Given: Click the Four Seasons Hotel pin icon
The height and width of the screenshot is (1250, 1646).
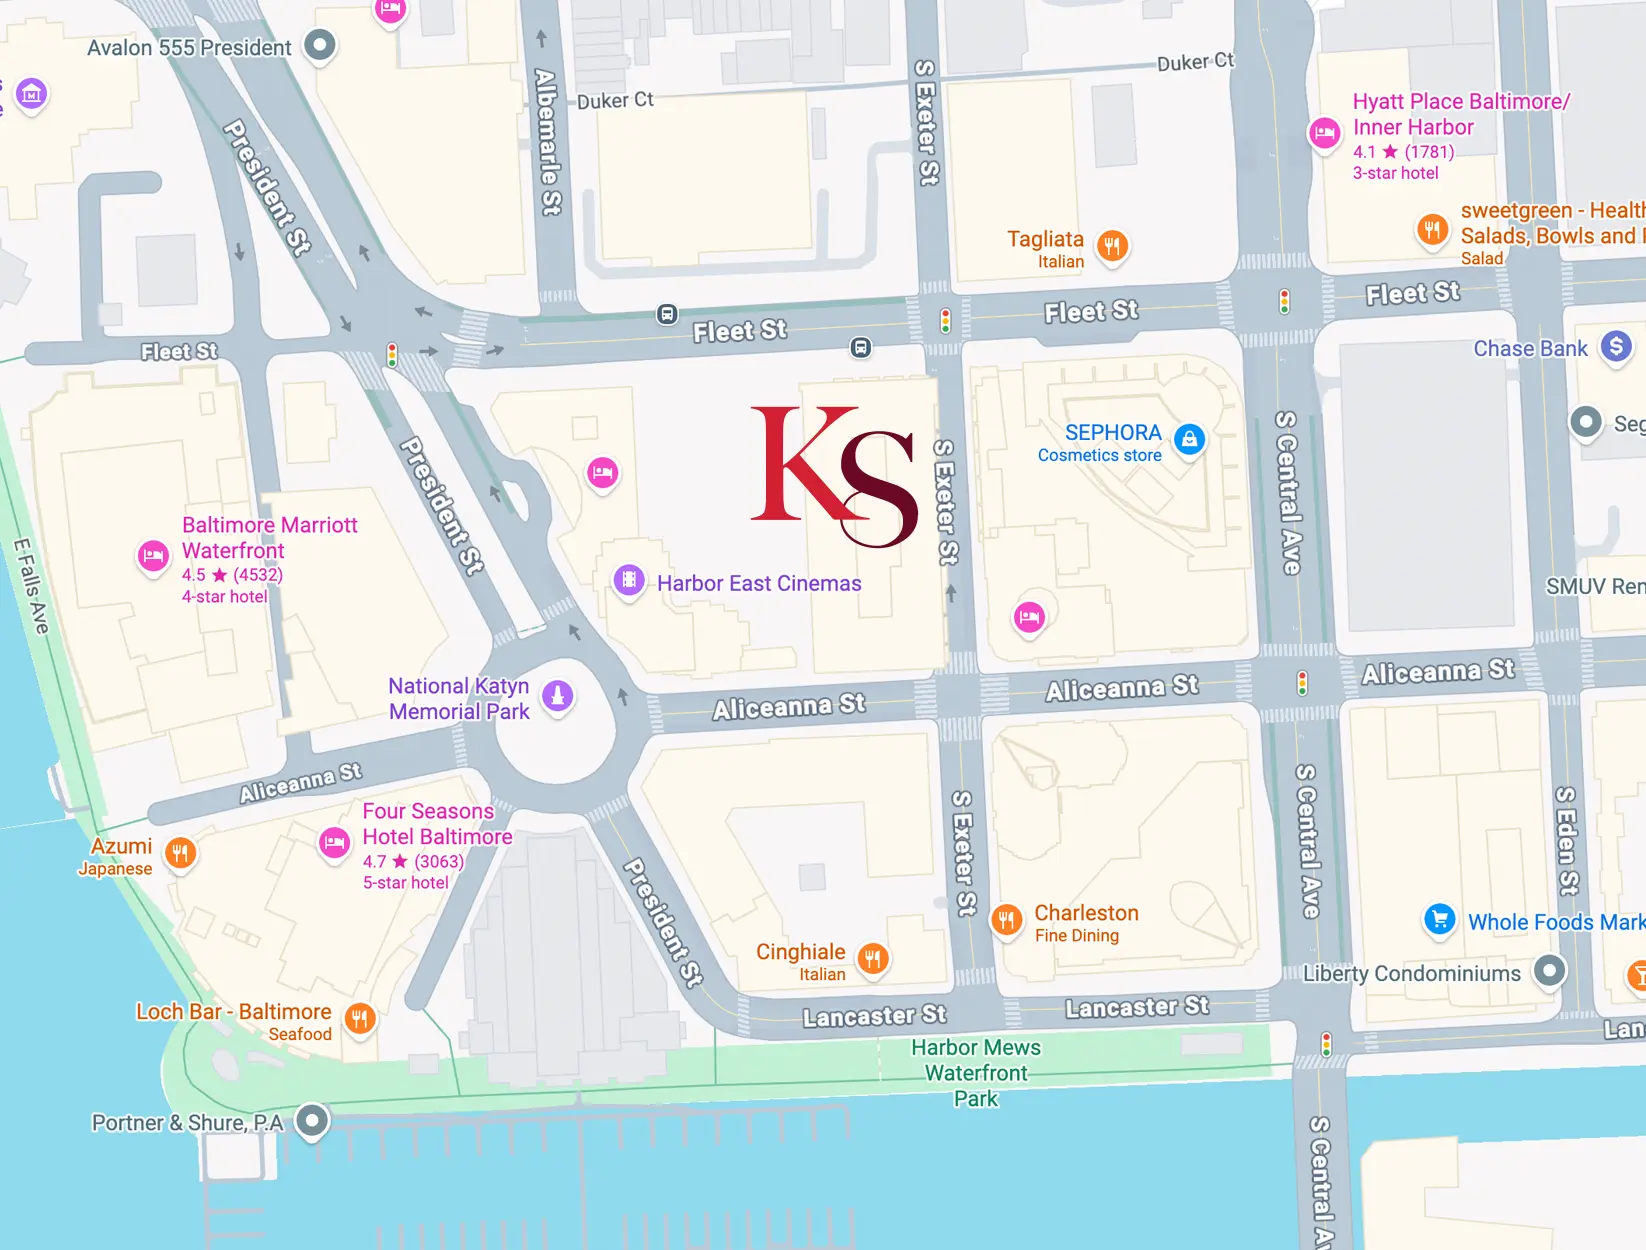Looking at the screenshot, I should click(x=334, y=843).
